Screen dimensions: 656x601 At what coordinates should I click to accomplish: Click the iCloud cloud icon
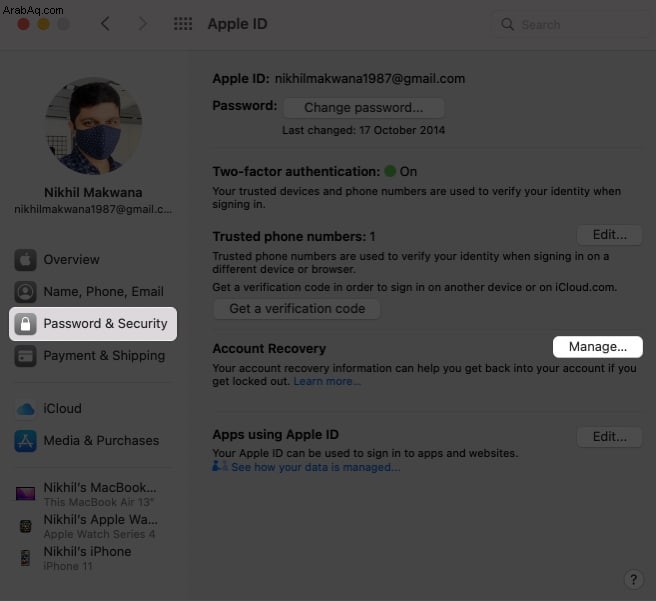point(26,409)
